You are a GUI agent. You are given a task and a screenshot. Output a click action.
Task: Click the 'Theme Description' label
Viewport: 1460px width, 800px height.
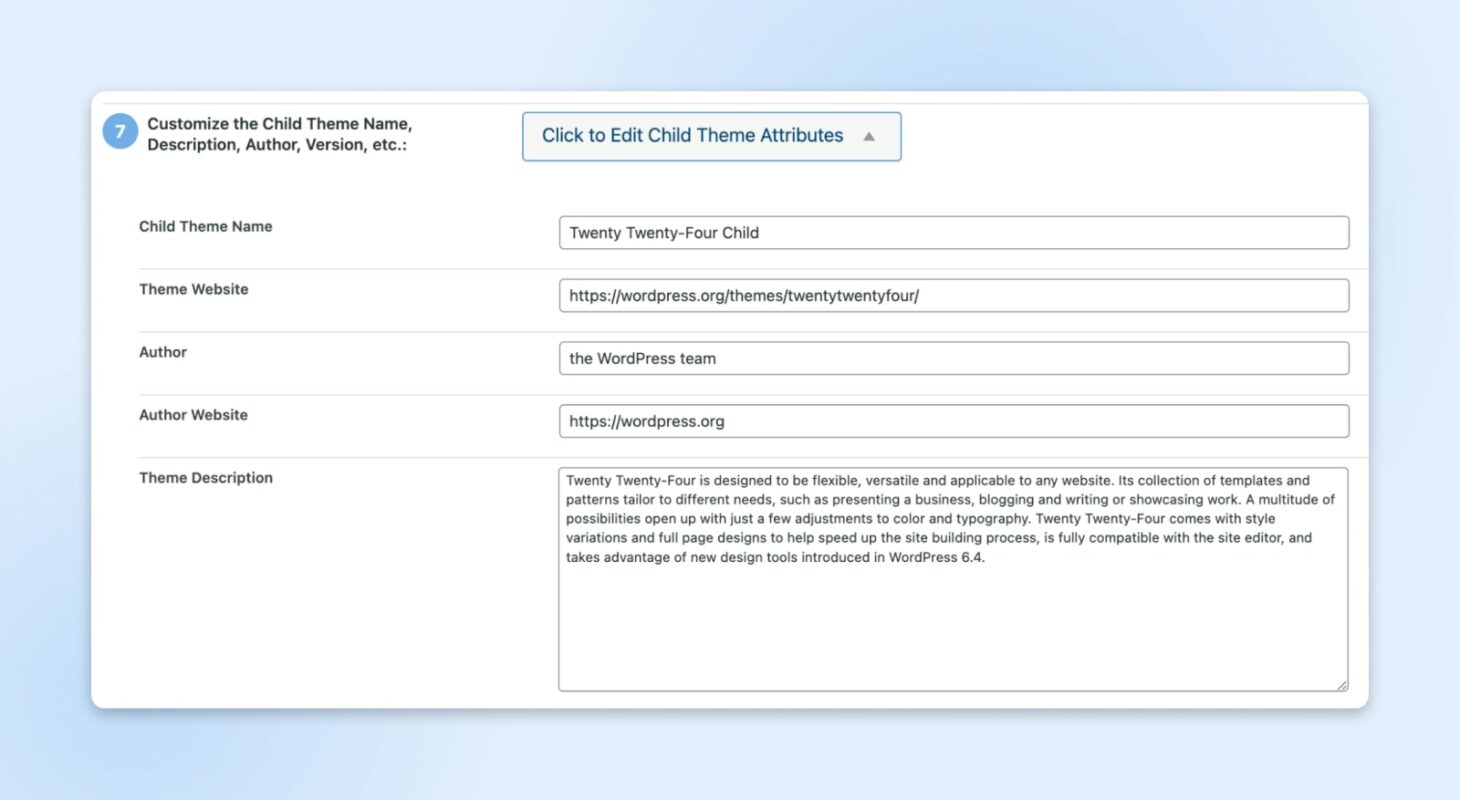[206, 477]
